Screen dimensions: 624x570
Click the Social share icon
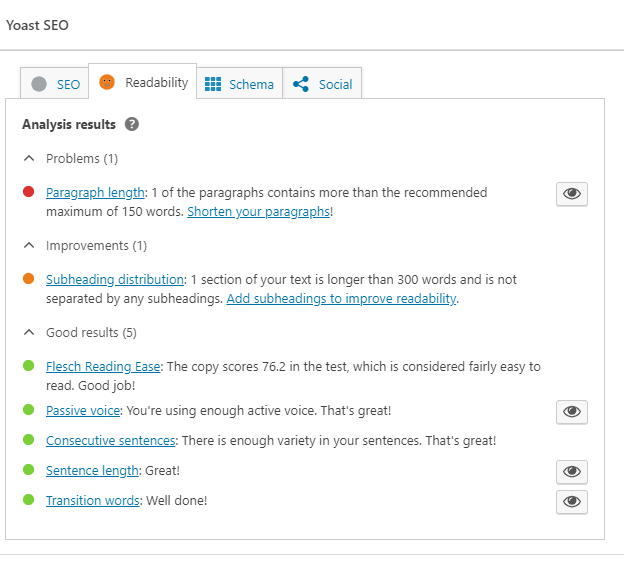click(301, 84)
